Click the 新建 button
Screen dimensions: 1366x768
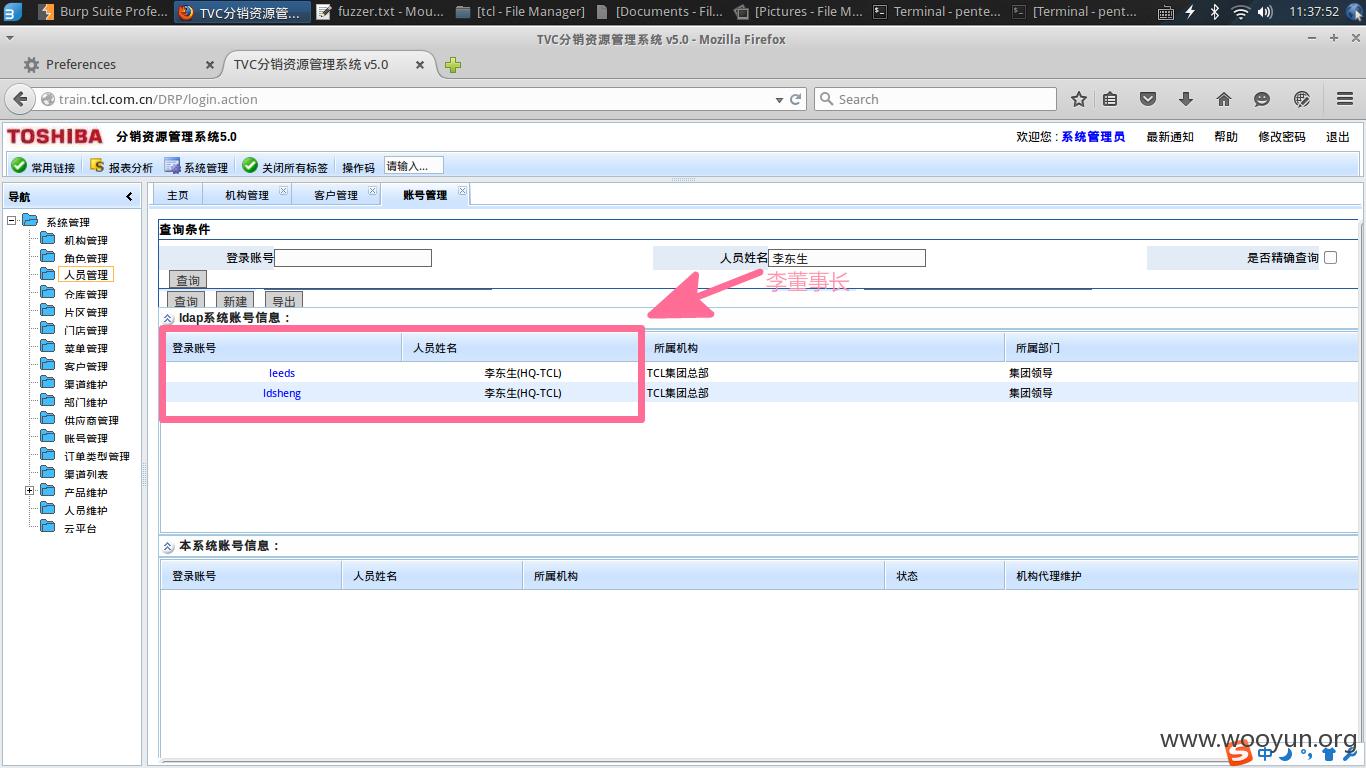235,301
